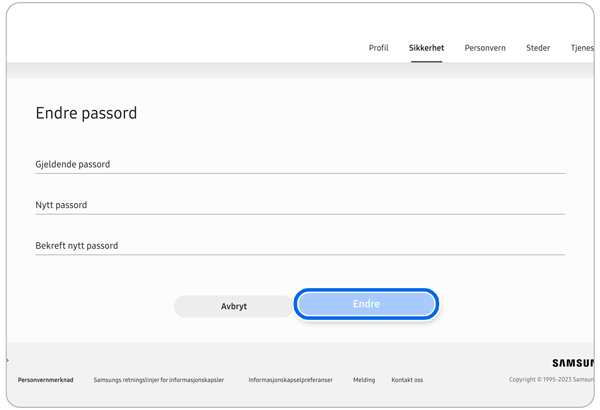The height and width of the screenshot is (410, 600).
Task: Click the Melding footer link
Action: click(x=364, y=380)
